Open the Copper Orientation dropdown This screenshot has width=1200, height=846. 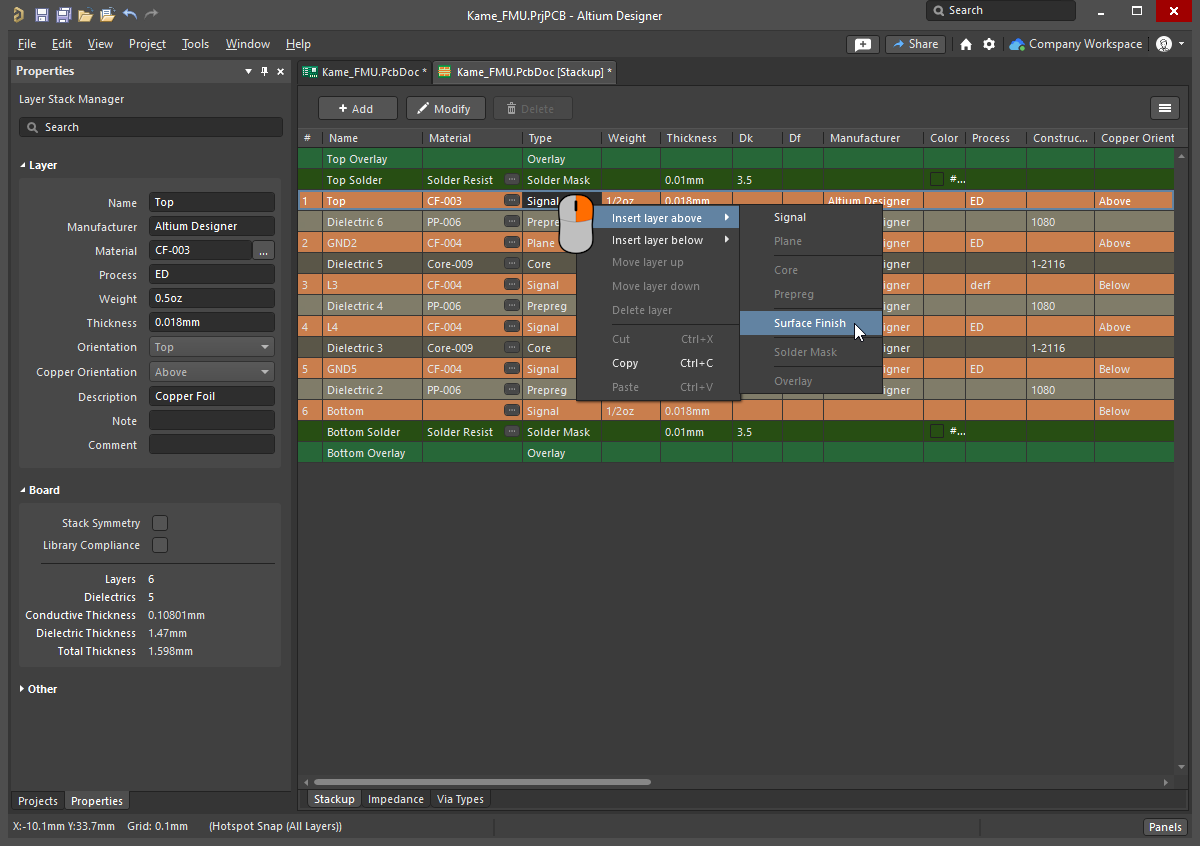[x=212, y=372]
